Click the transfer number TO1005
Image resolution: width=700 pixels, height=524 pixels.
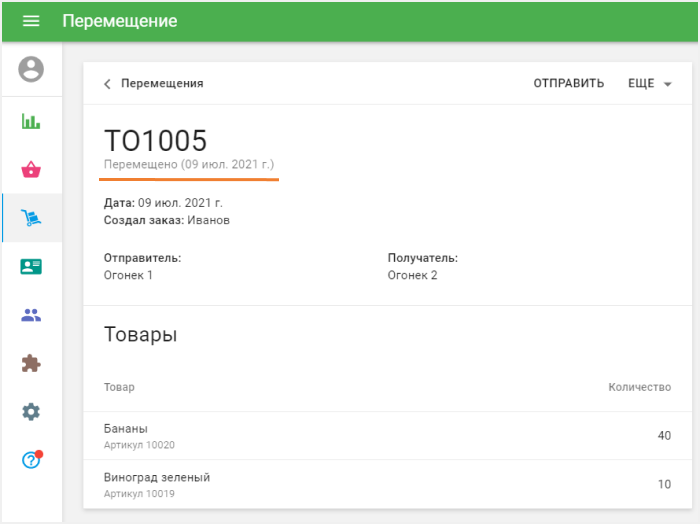155,141
